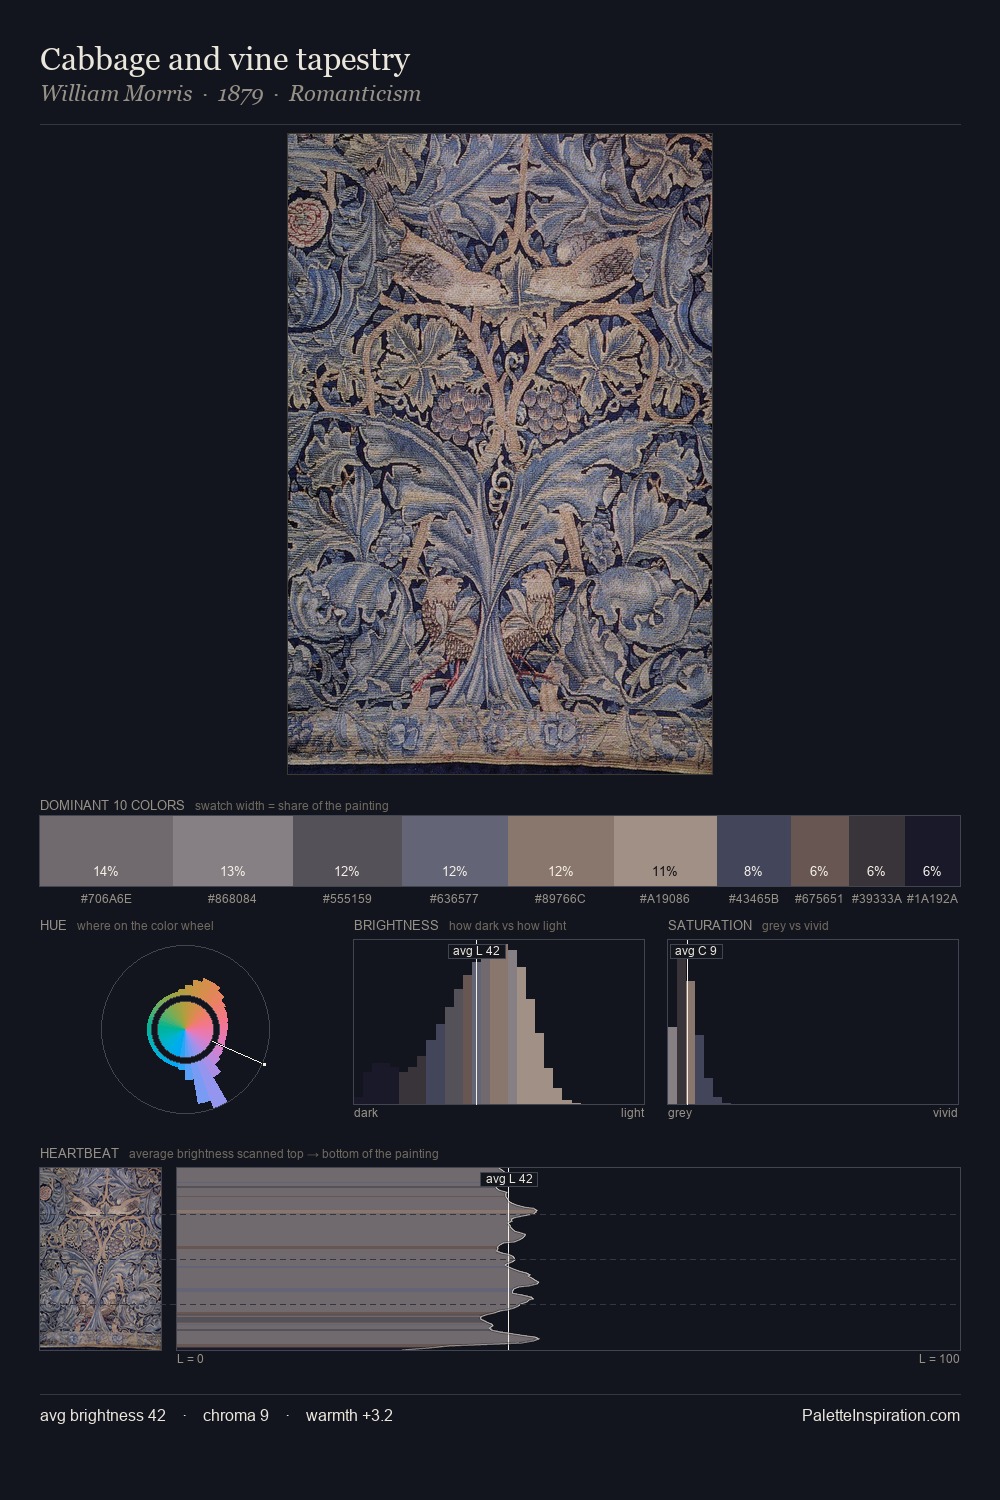
Task: Click hex code text #706A6E
Action: (x=106, y=899)
